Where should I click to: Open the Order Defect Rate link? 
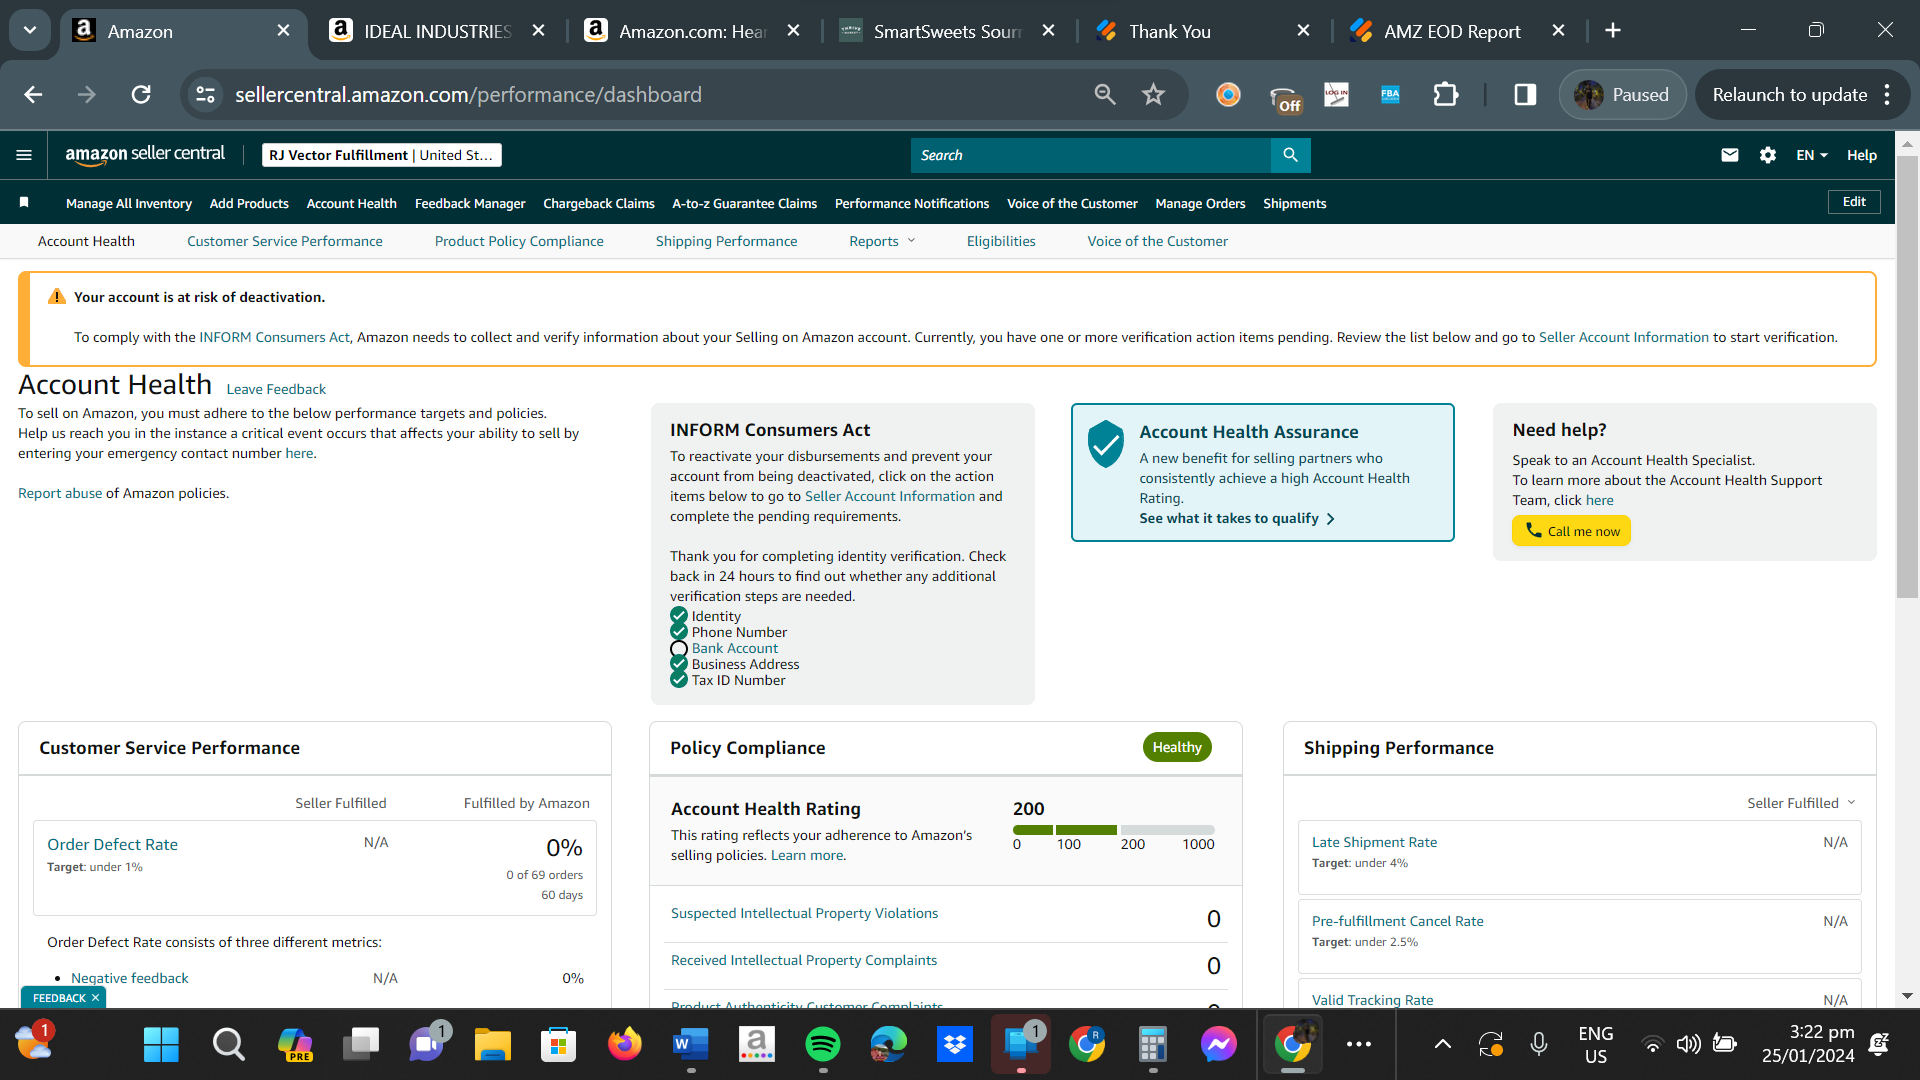point(112,844)
